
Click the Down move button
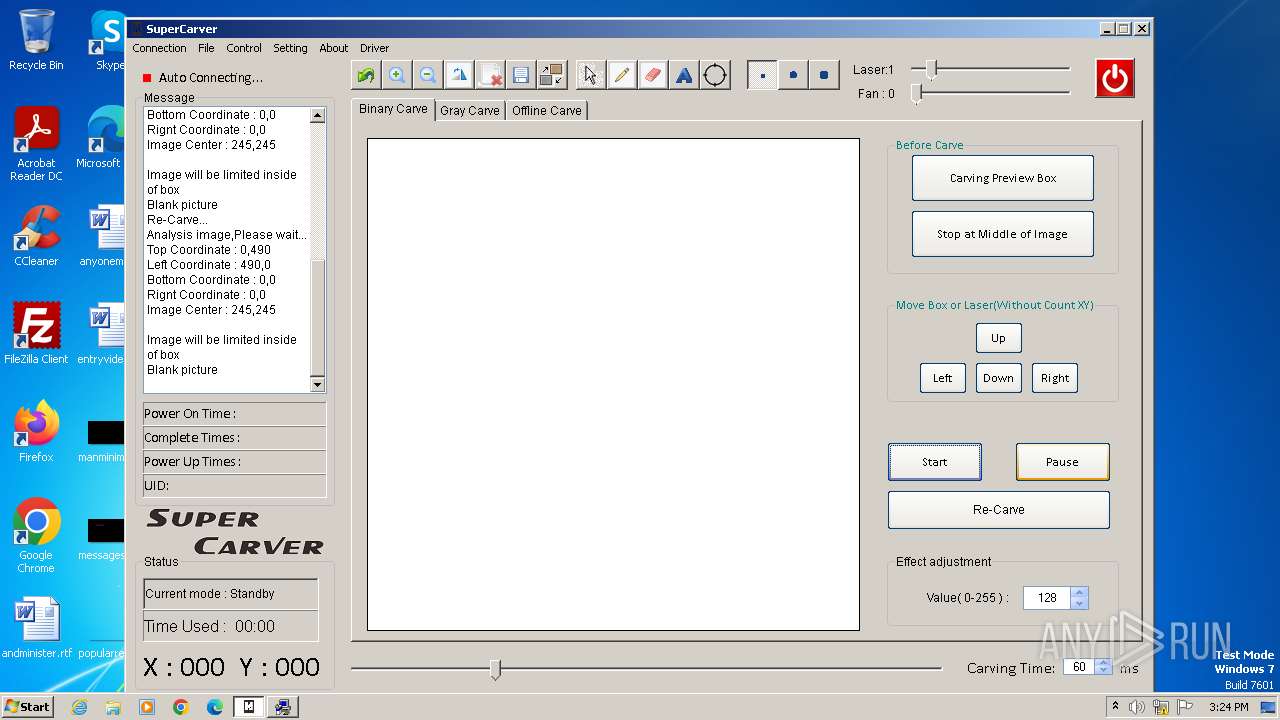pyautogui.click(x=998, y=378)
